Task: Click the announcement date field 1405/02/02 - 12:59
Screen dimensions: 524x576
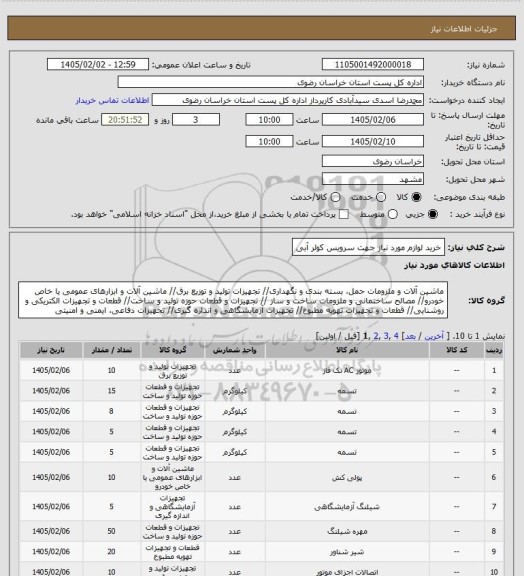Action: point(98,64)
